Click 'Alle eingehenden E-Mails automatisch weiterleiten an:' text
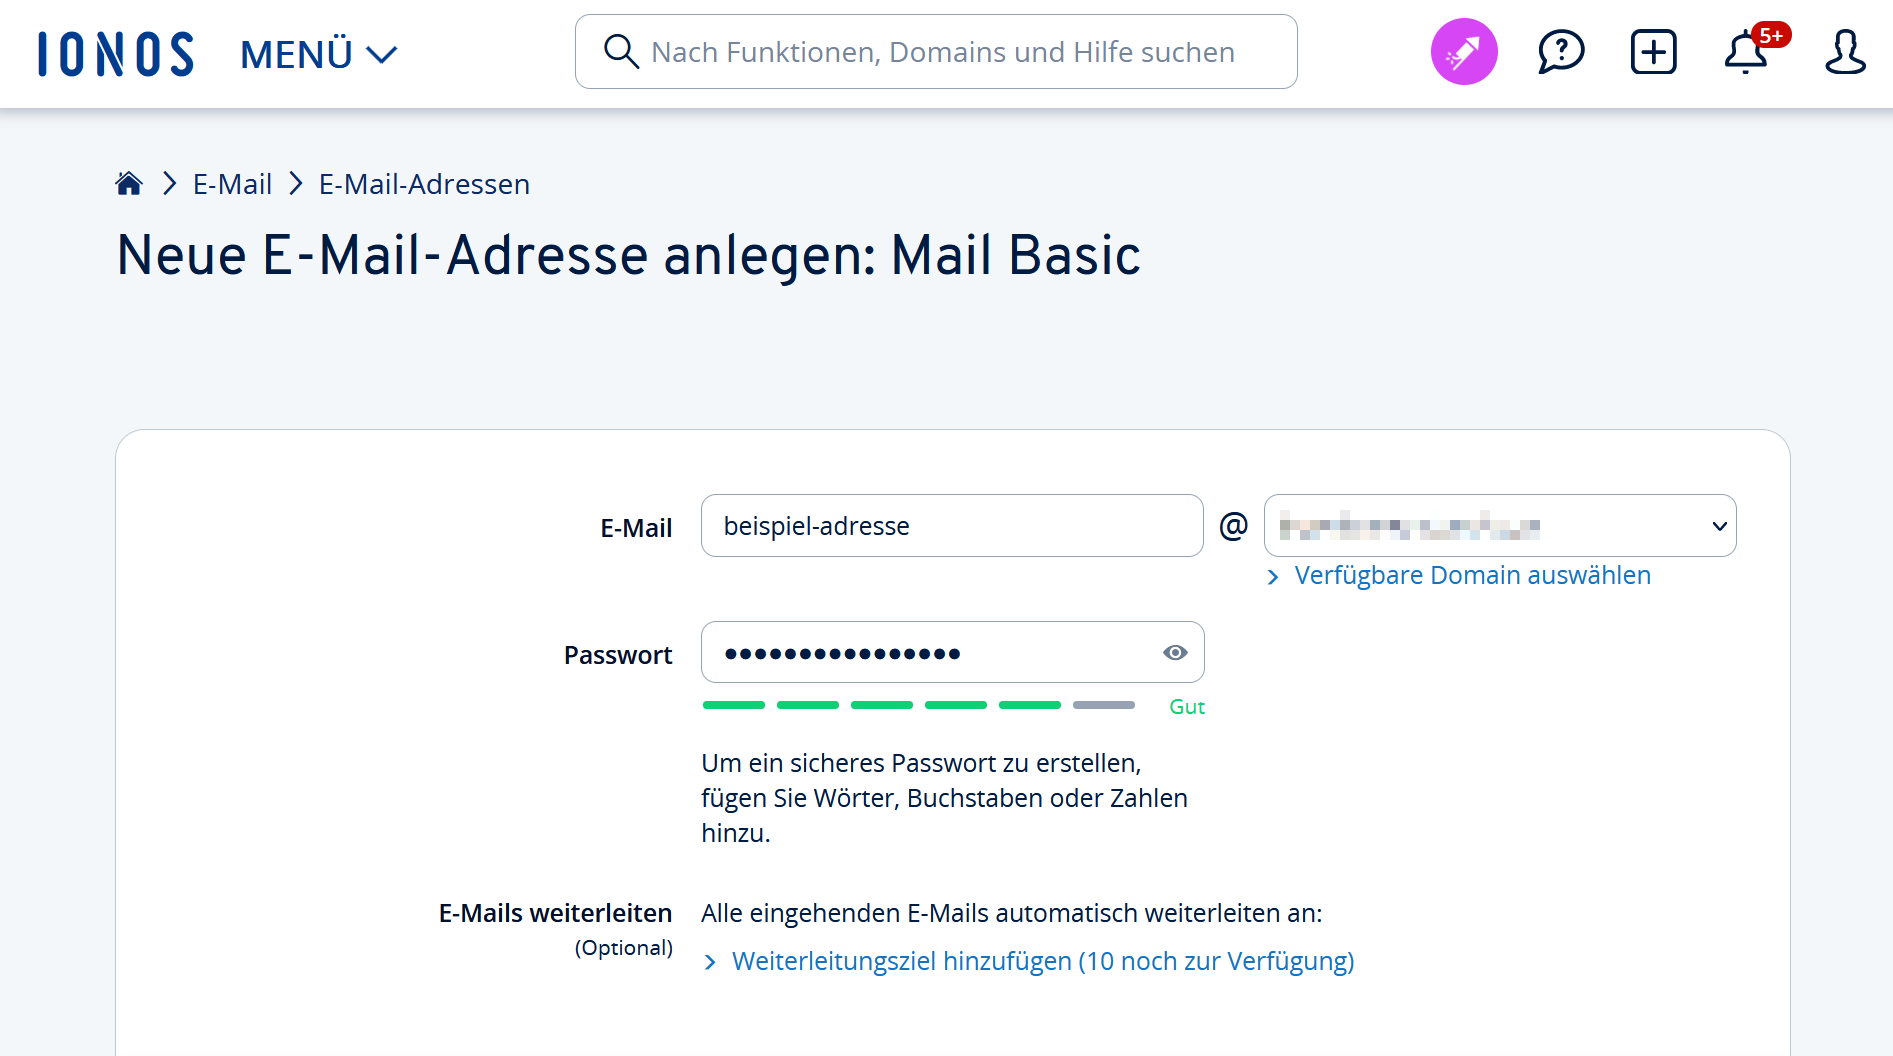 point(1012,913)
